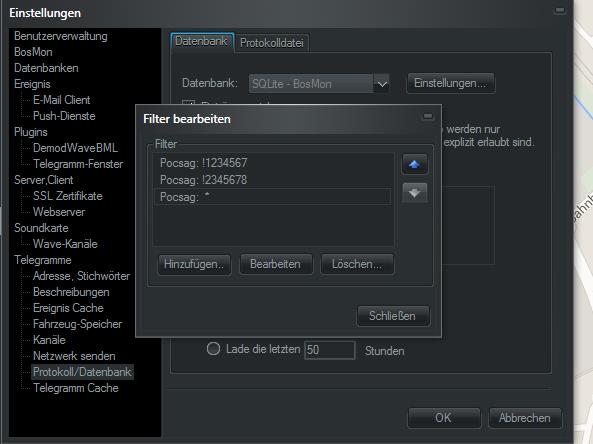Close the filter dialog via Schließen

point(393,316)
